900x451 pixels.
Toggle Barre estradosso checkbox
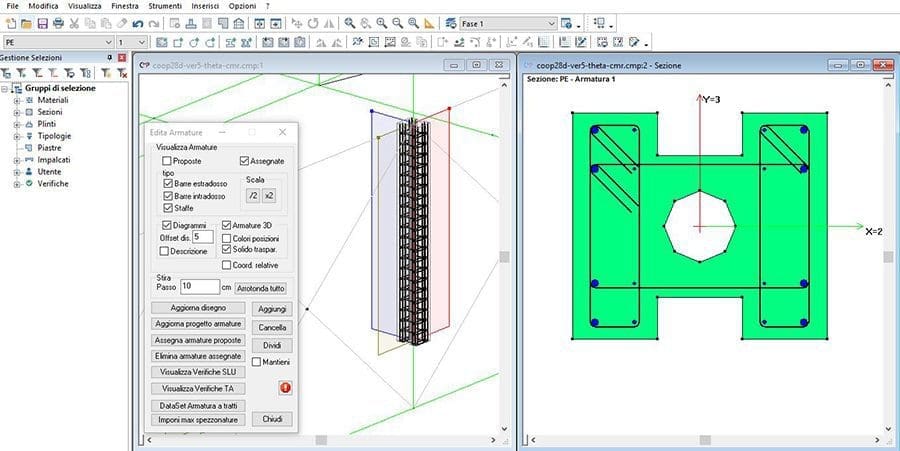168,184
